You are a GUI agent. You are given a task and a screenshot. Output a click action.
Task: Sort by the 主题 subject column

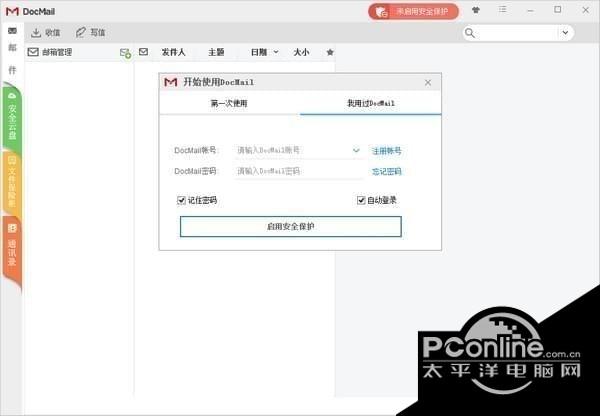(x=216, y=52)
